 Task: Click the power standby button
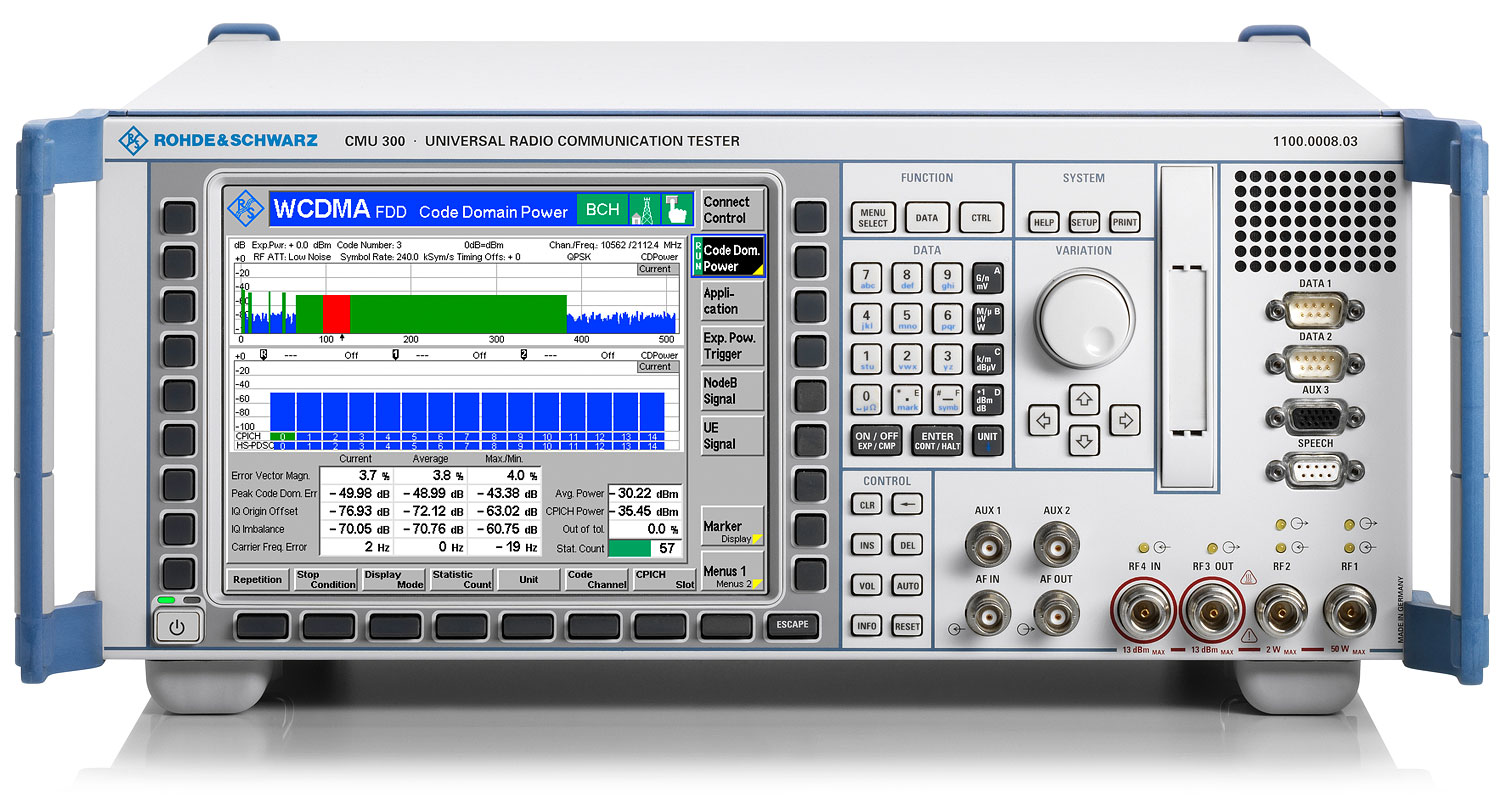coord(177,628)
